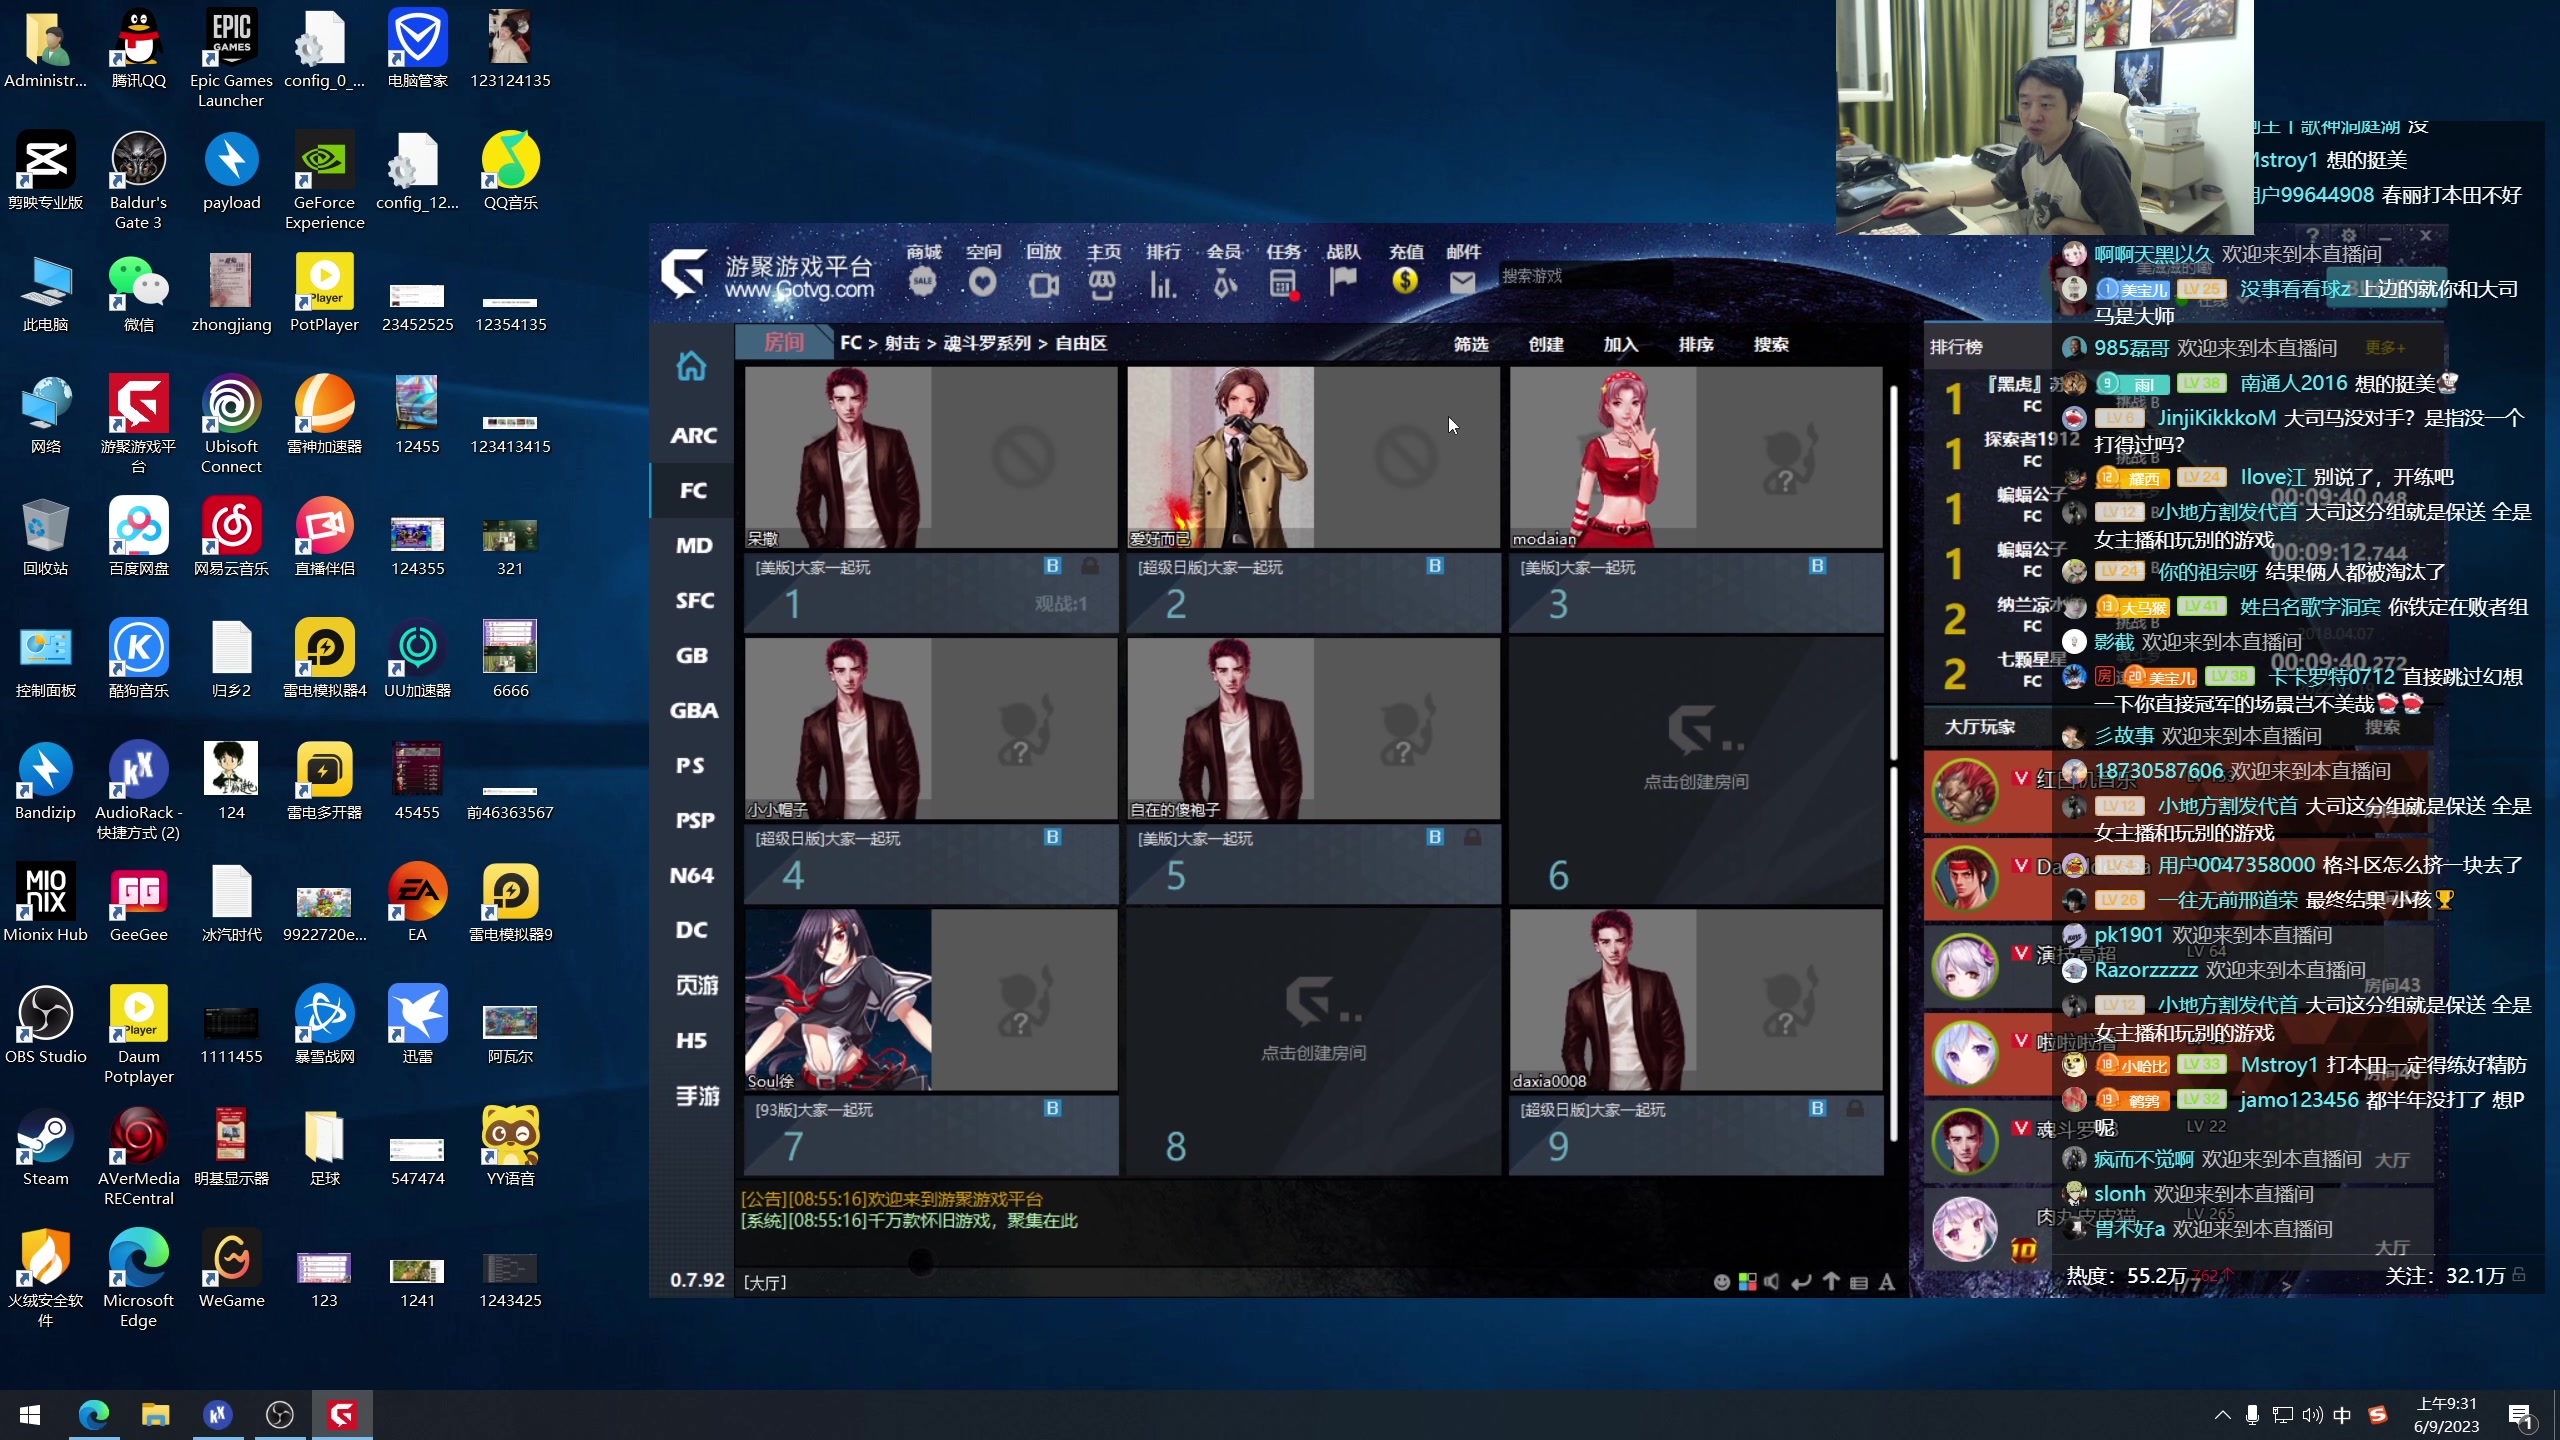This screenshot has width=2560, height=1440.
Task: Mute sound with speaker icon in chat bar
Action: tap(1772, 1282)
